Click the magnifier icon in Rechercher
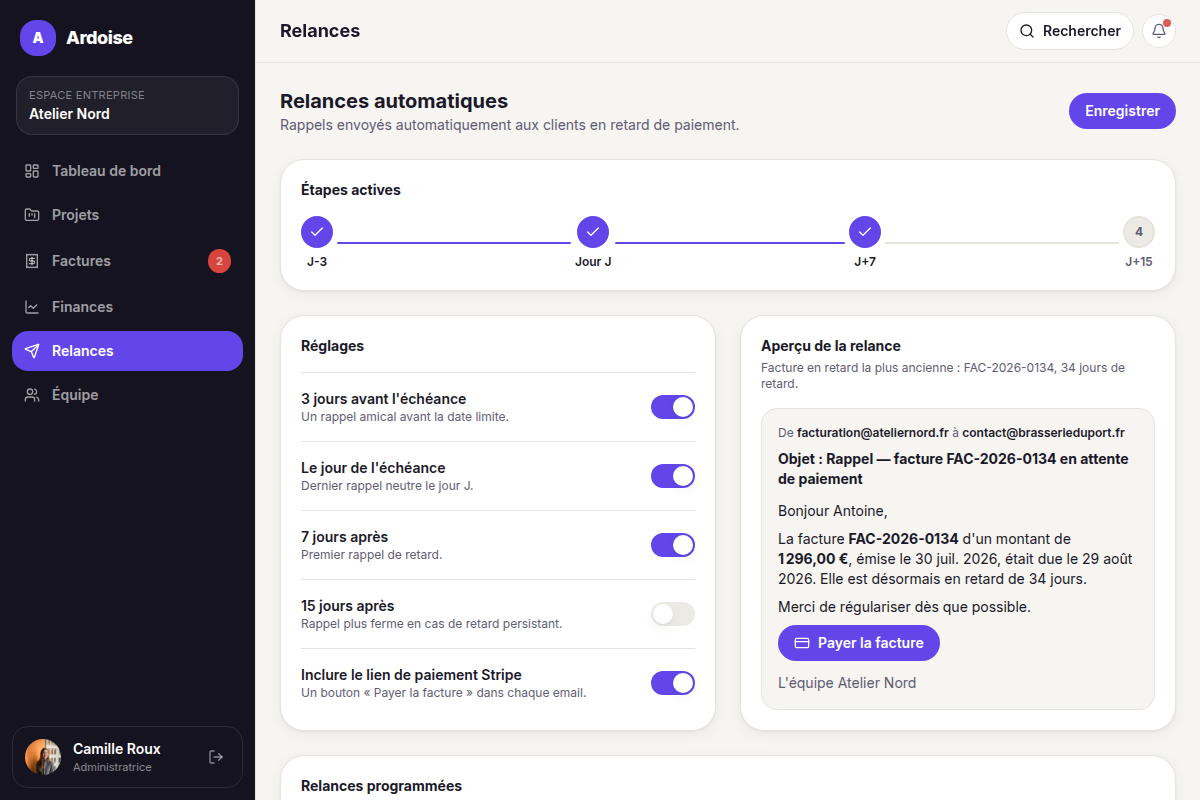 point(1026,31)
